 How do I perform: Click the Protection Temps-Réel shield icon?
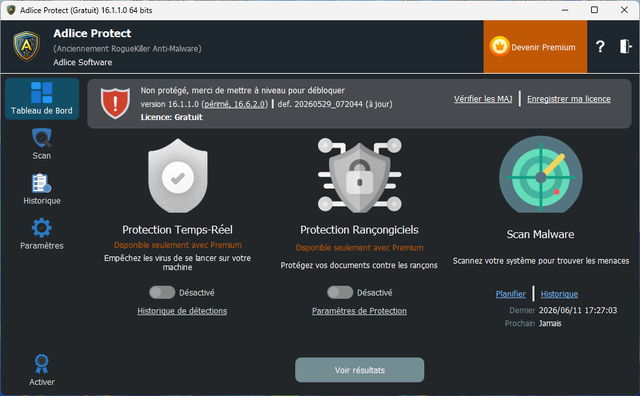point(178,176)
